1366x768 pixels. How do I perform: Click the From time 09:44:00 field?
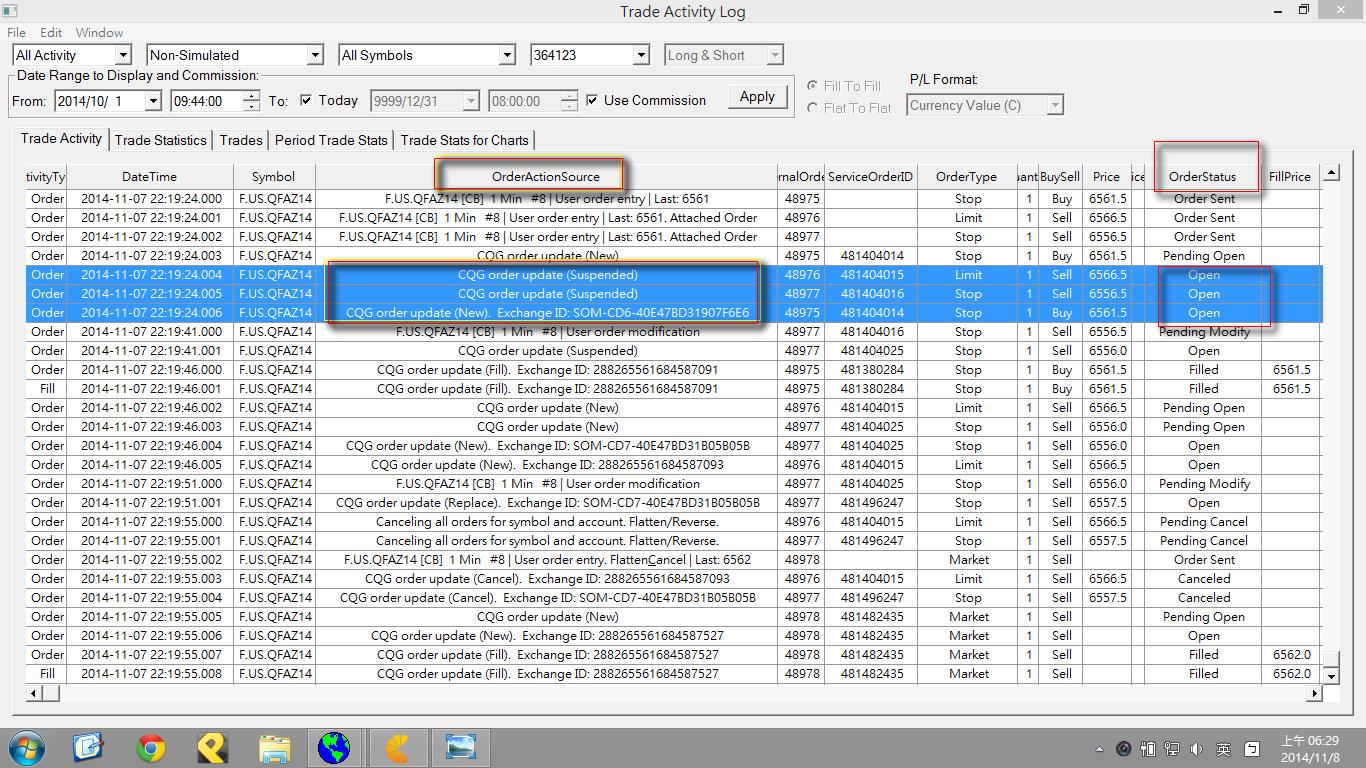(x=206, y=101)
